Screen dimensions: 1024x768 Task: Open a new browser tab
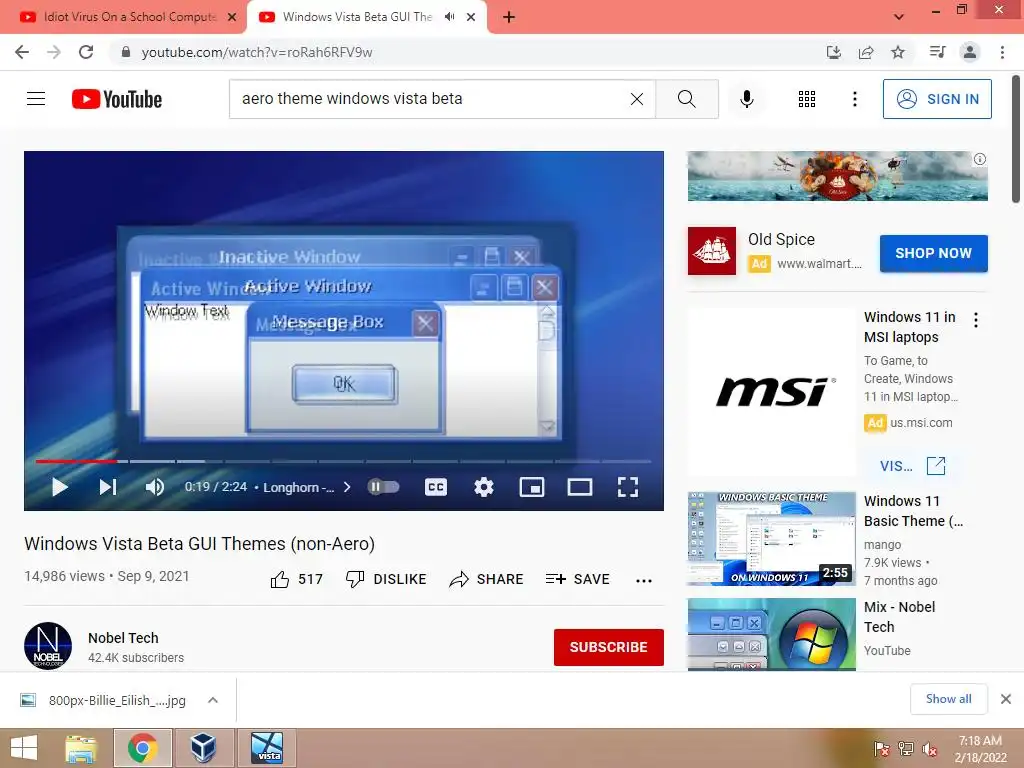point(509,17)
